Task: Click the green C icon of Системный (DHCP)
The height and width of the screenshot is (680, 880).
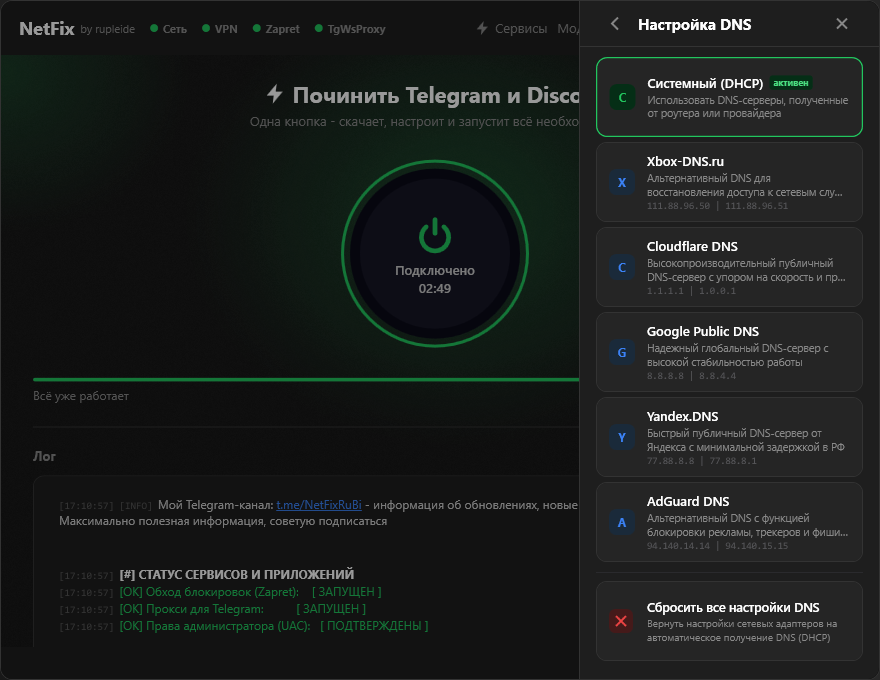Action: 622,98
